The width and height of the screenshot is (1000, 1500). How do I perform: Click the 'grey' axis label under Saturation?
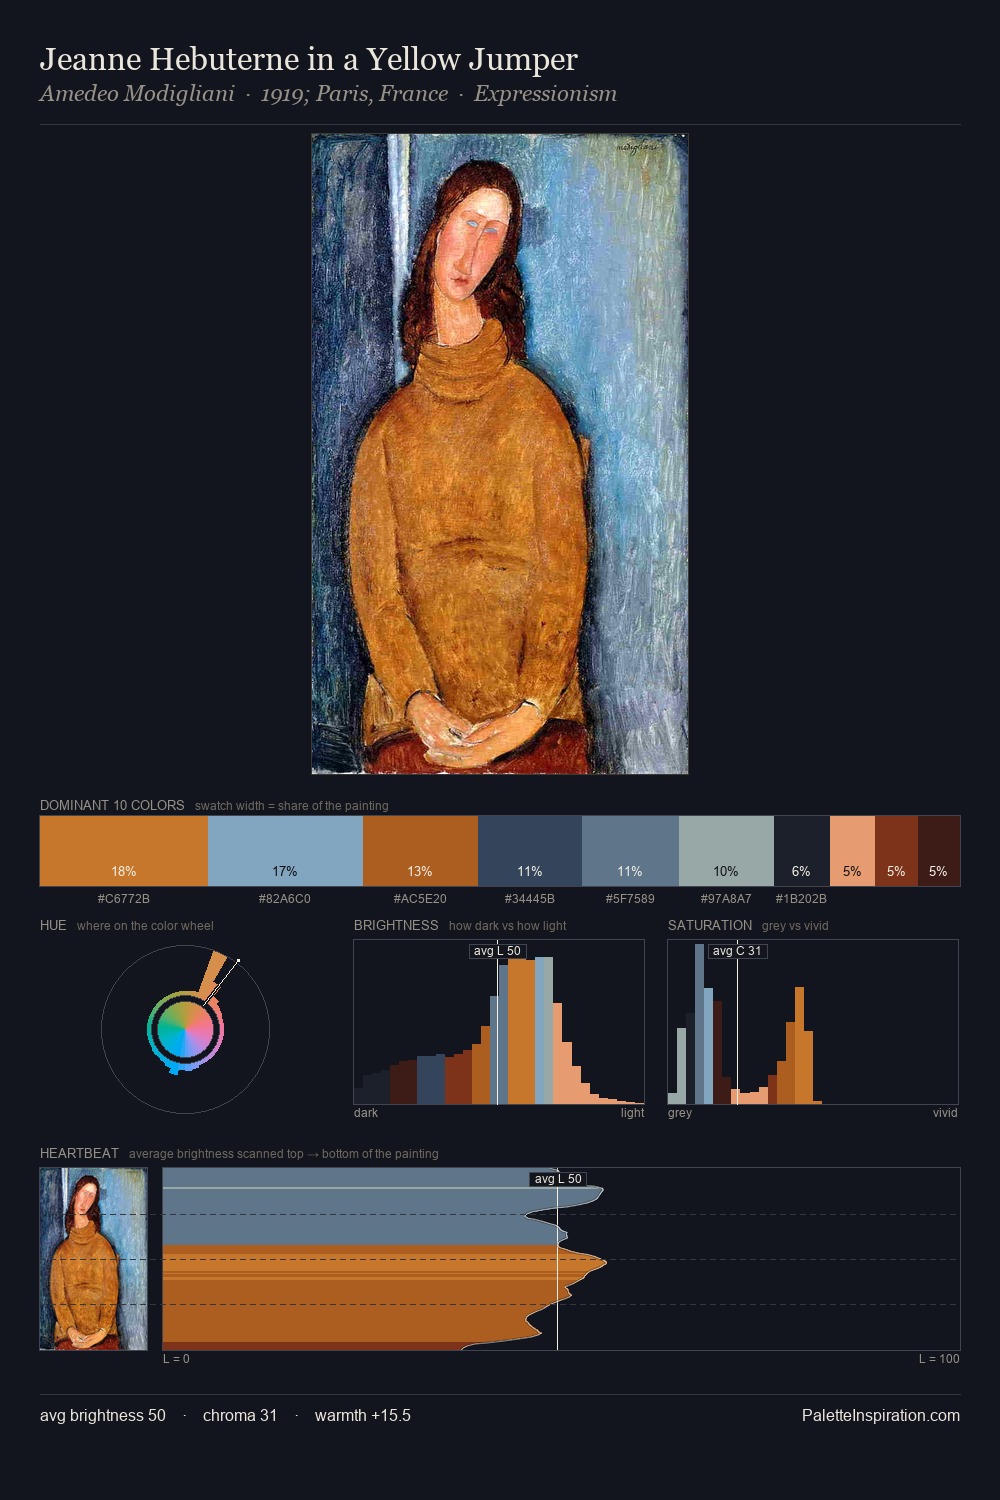[680, 1112]
